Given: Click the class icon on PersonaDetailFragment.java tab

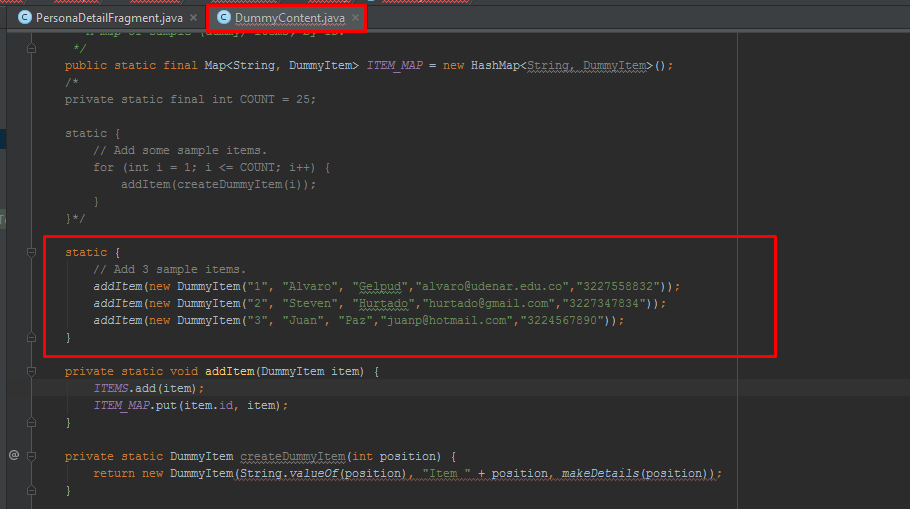Looking at the screenshot, I should pos(24,17).
